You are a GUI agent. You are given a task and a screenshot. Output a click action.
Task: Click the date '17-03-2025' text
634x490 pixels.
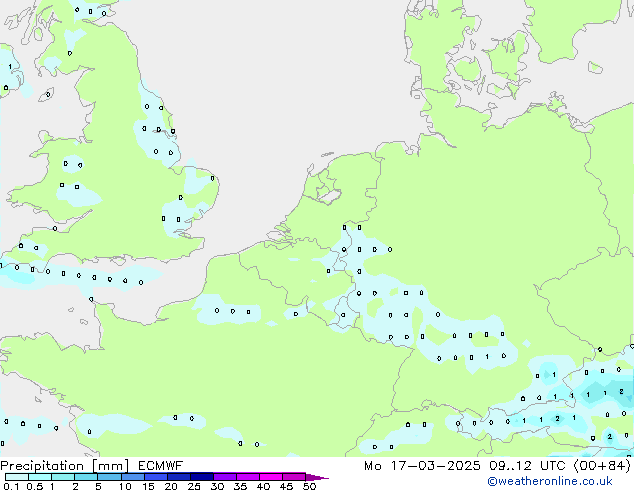pyautogui.click(x=435, y=466)
